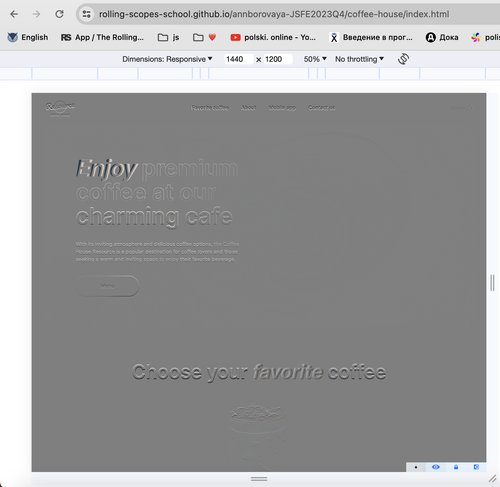Open the js bookmarks folder
The width and height of the screenshot is (500, 487).
tap(168, 37)
